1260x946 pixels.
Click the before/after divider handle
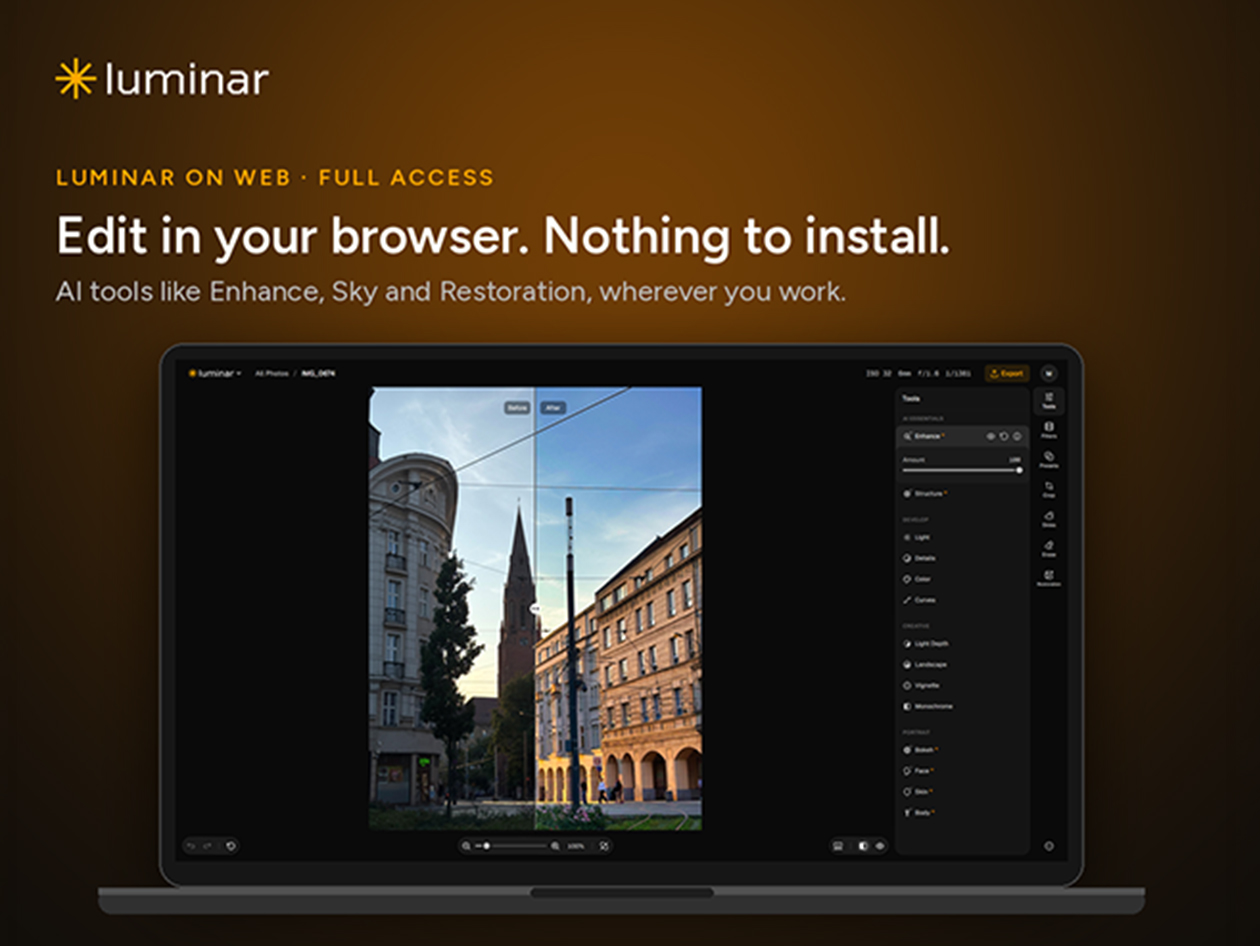[535, 607]
